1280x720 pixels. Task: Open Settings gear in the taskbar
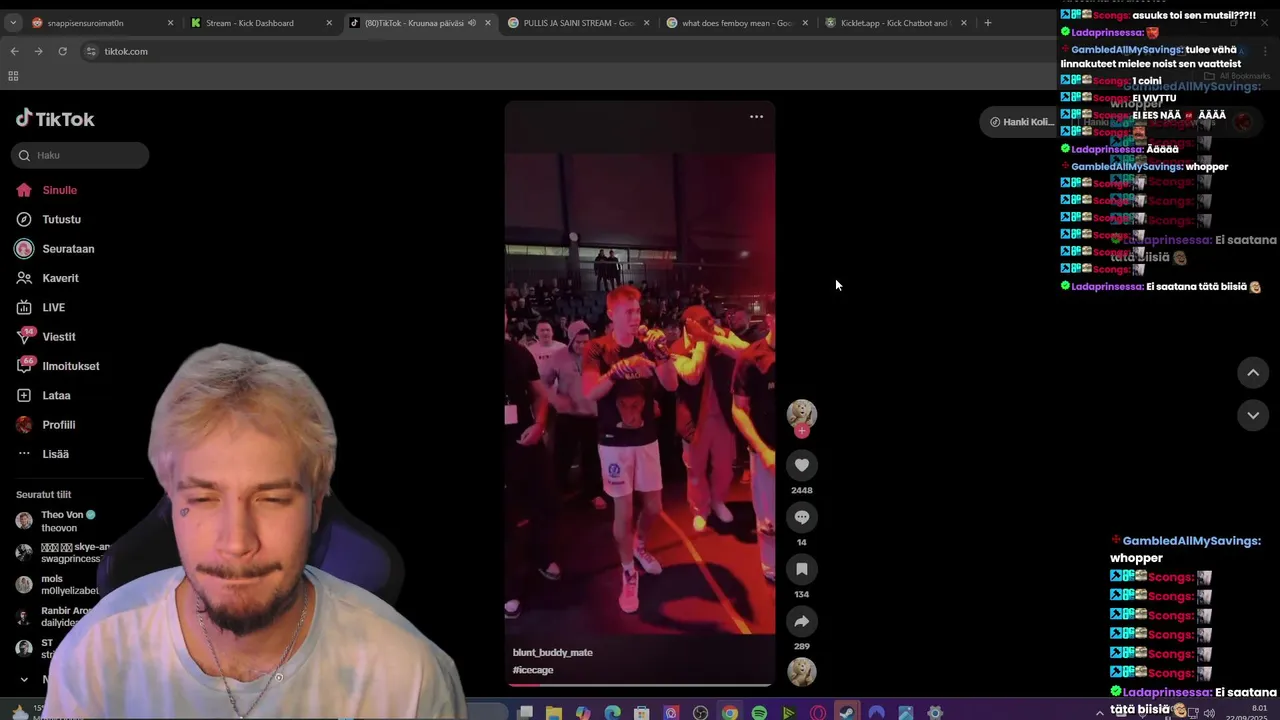click(x=935, y=713)
